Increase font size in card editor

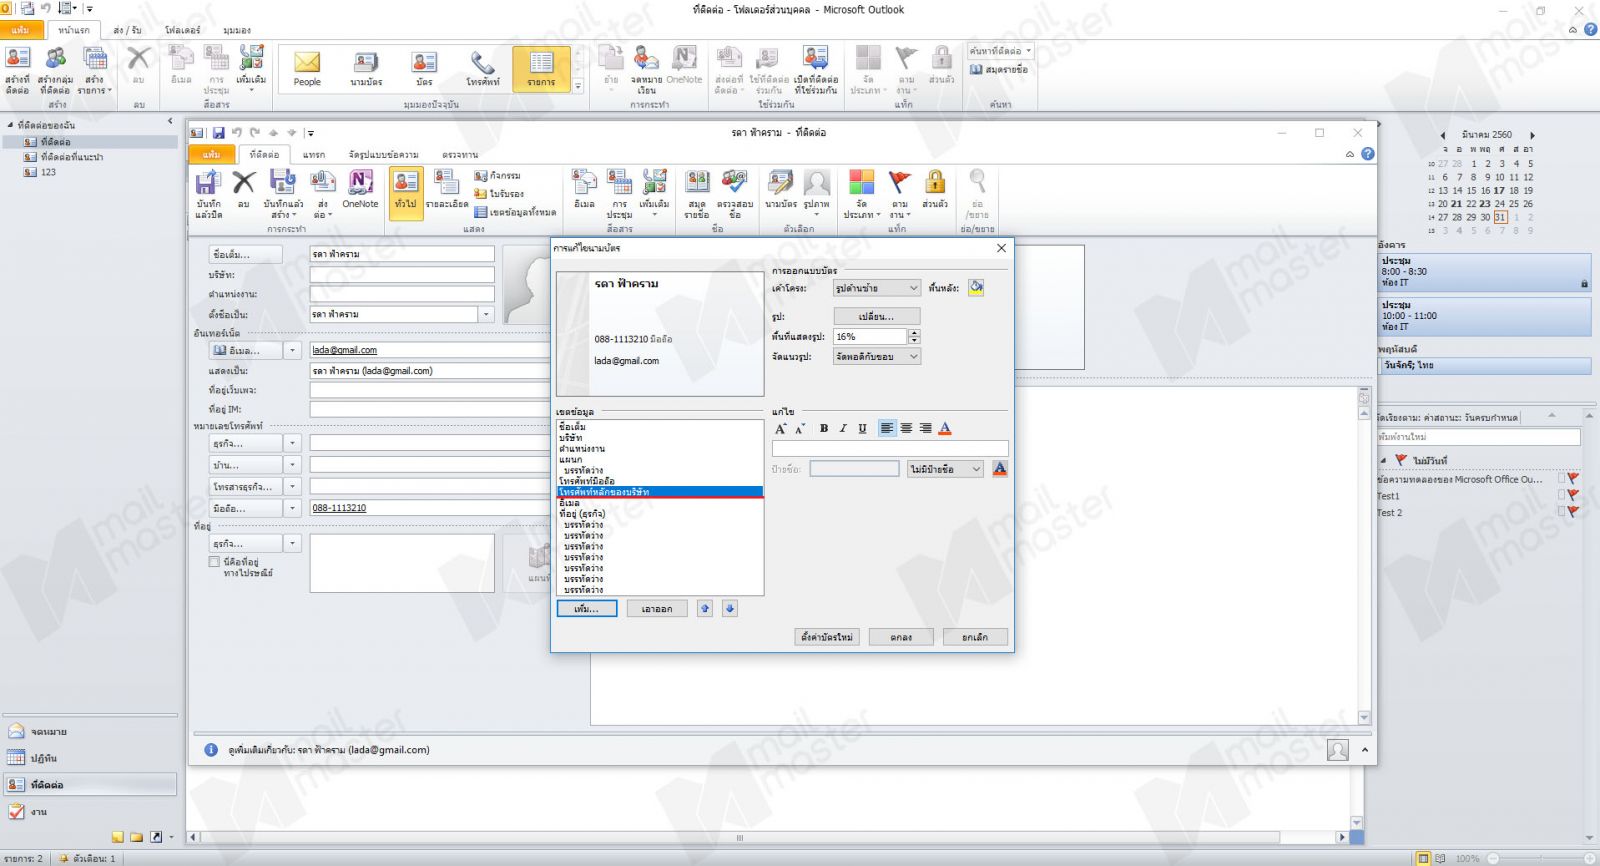781,428
